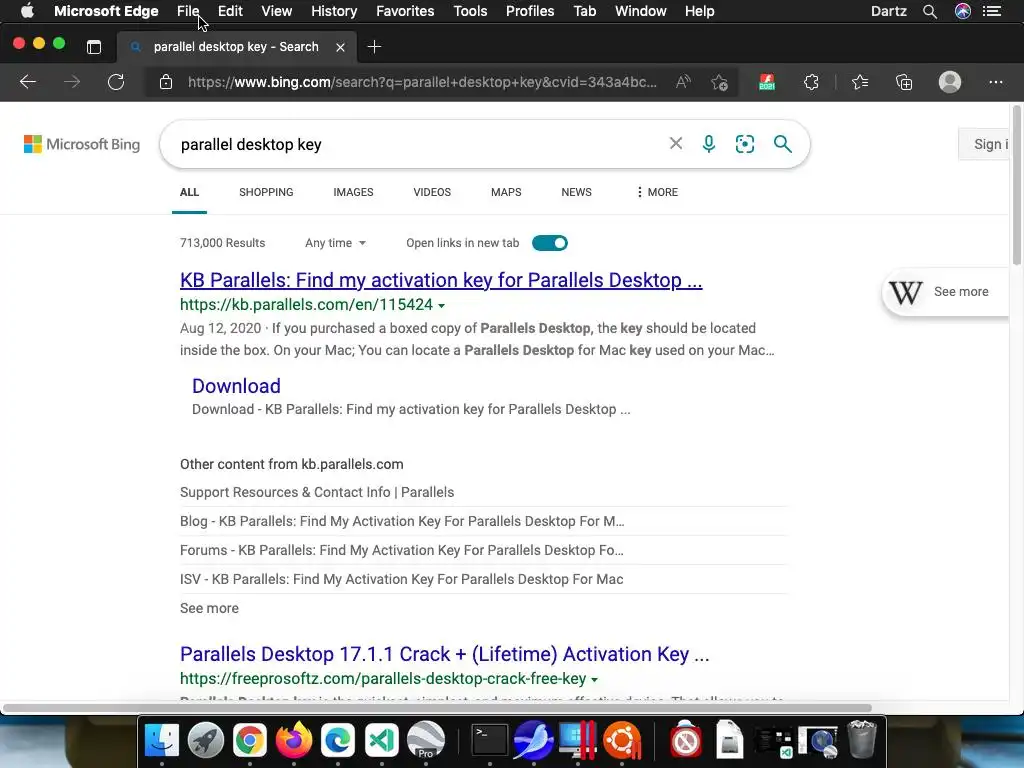Click the red 2021 extension icon

(x=767, y=82)
